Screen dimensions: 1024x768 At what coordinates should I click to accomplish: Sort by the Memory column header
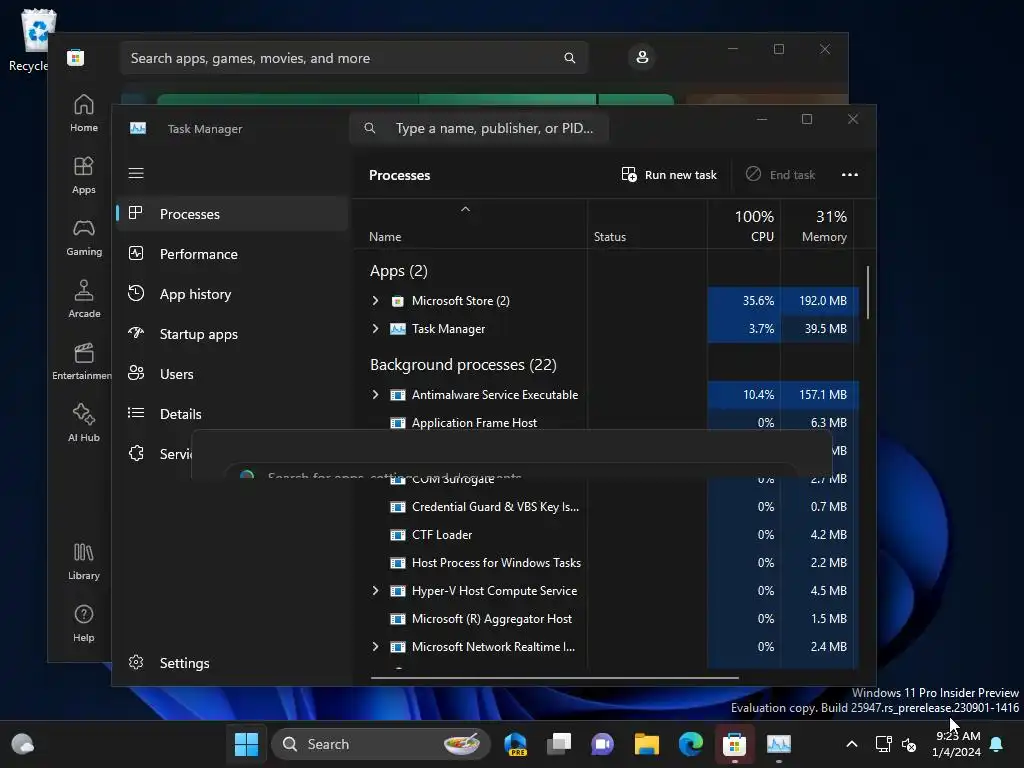click(817, 225)
